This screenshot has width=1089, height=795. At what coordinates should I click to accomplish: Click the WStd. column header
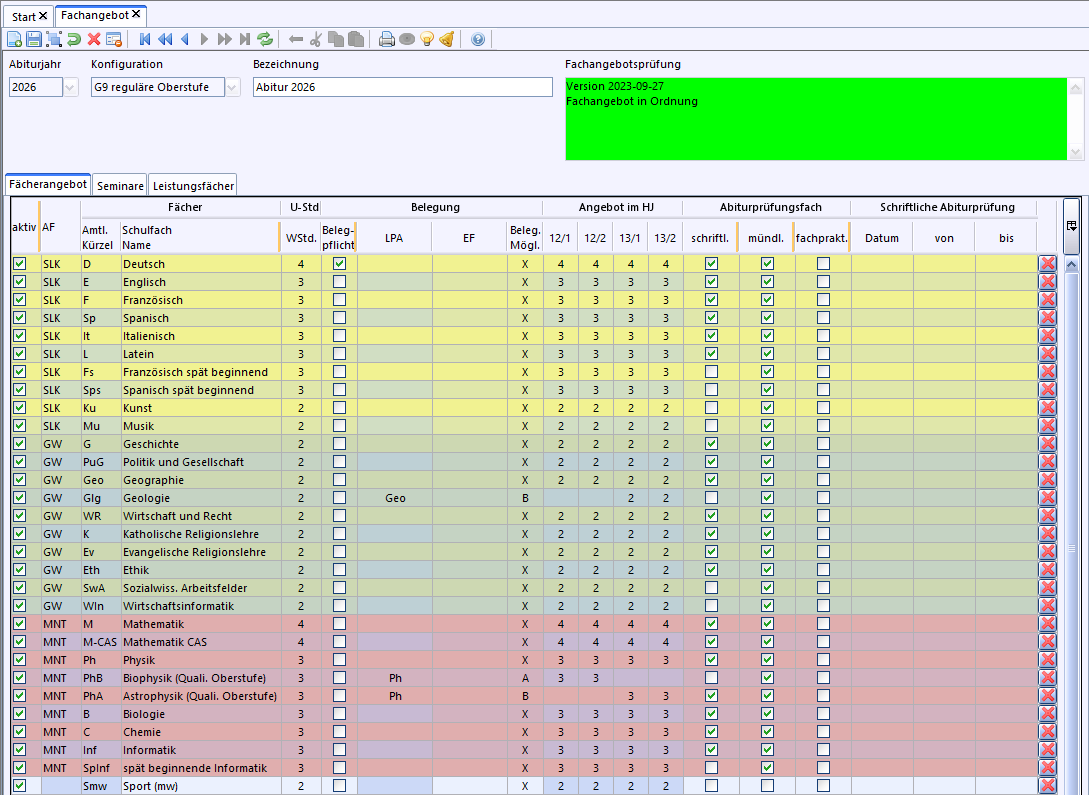[301, 238]
